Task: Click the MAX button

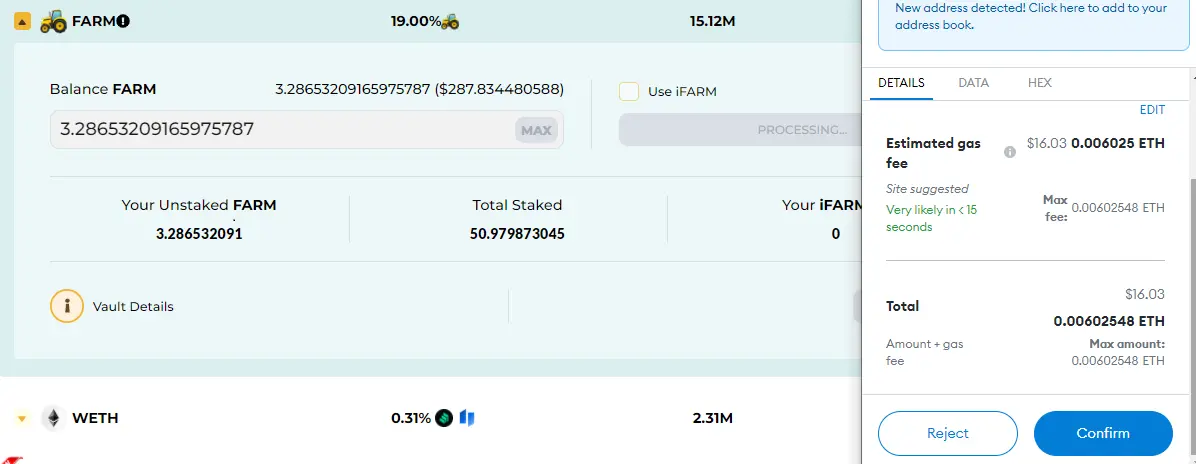Action: pyautogui.click(x=536, y=130)
